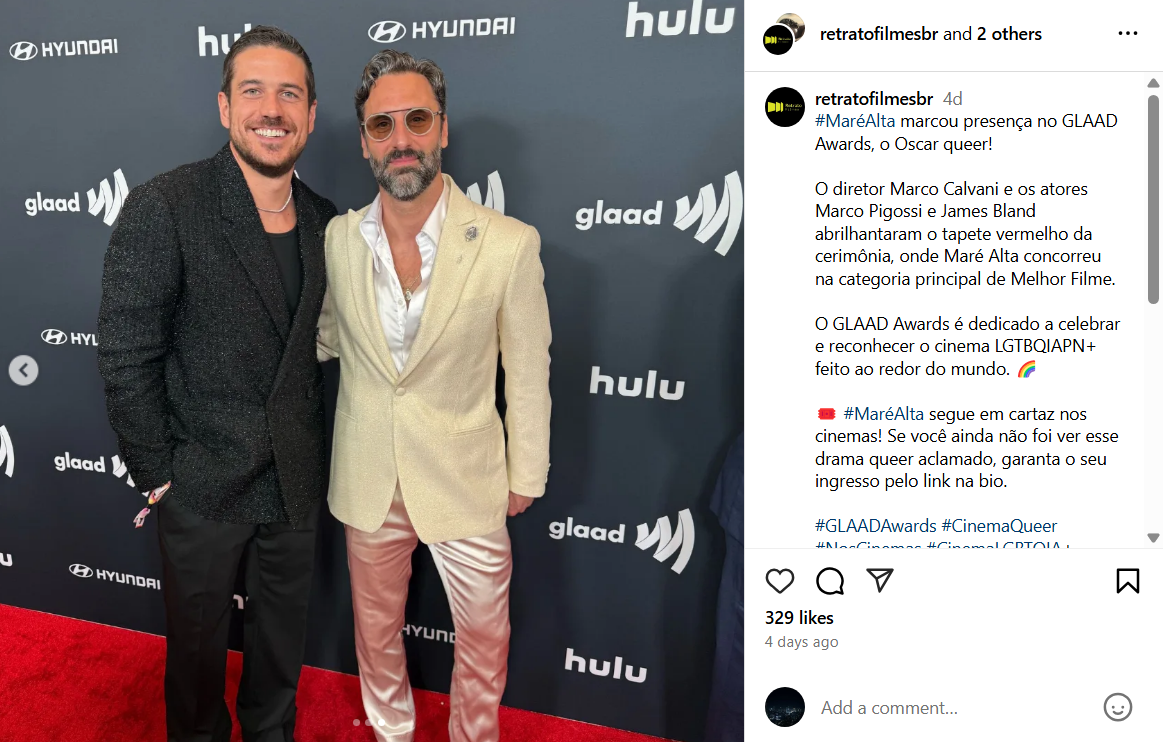Share the post with paper plane icon

click(x=880, y=580)
